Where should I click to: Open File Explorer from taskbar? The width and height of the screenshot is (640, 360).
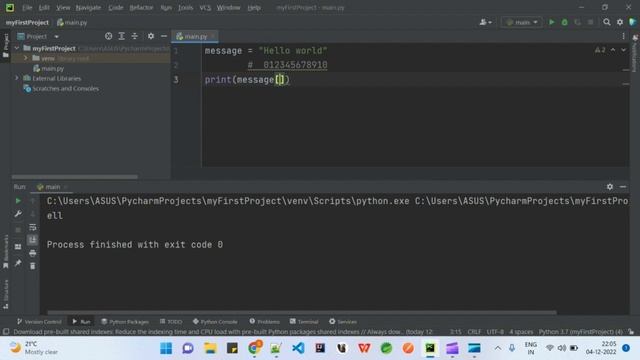[210, 348]
